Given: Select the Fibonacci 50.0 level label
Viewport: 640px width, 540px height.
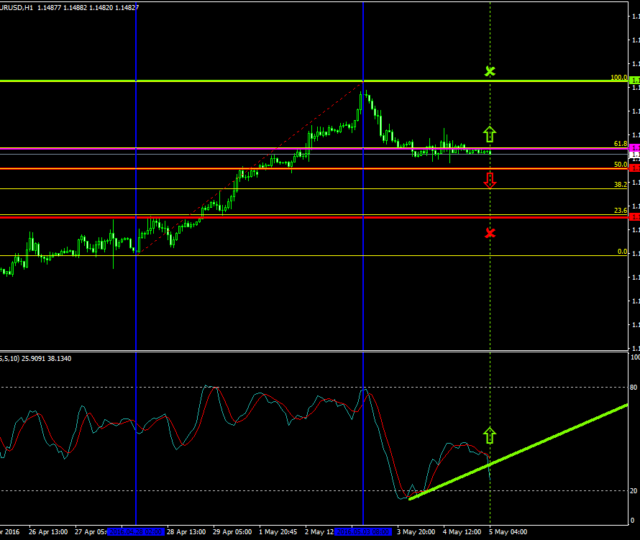Looking at the screenshot, I should pos(620,164).
